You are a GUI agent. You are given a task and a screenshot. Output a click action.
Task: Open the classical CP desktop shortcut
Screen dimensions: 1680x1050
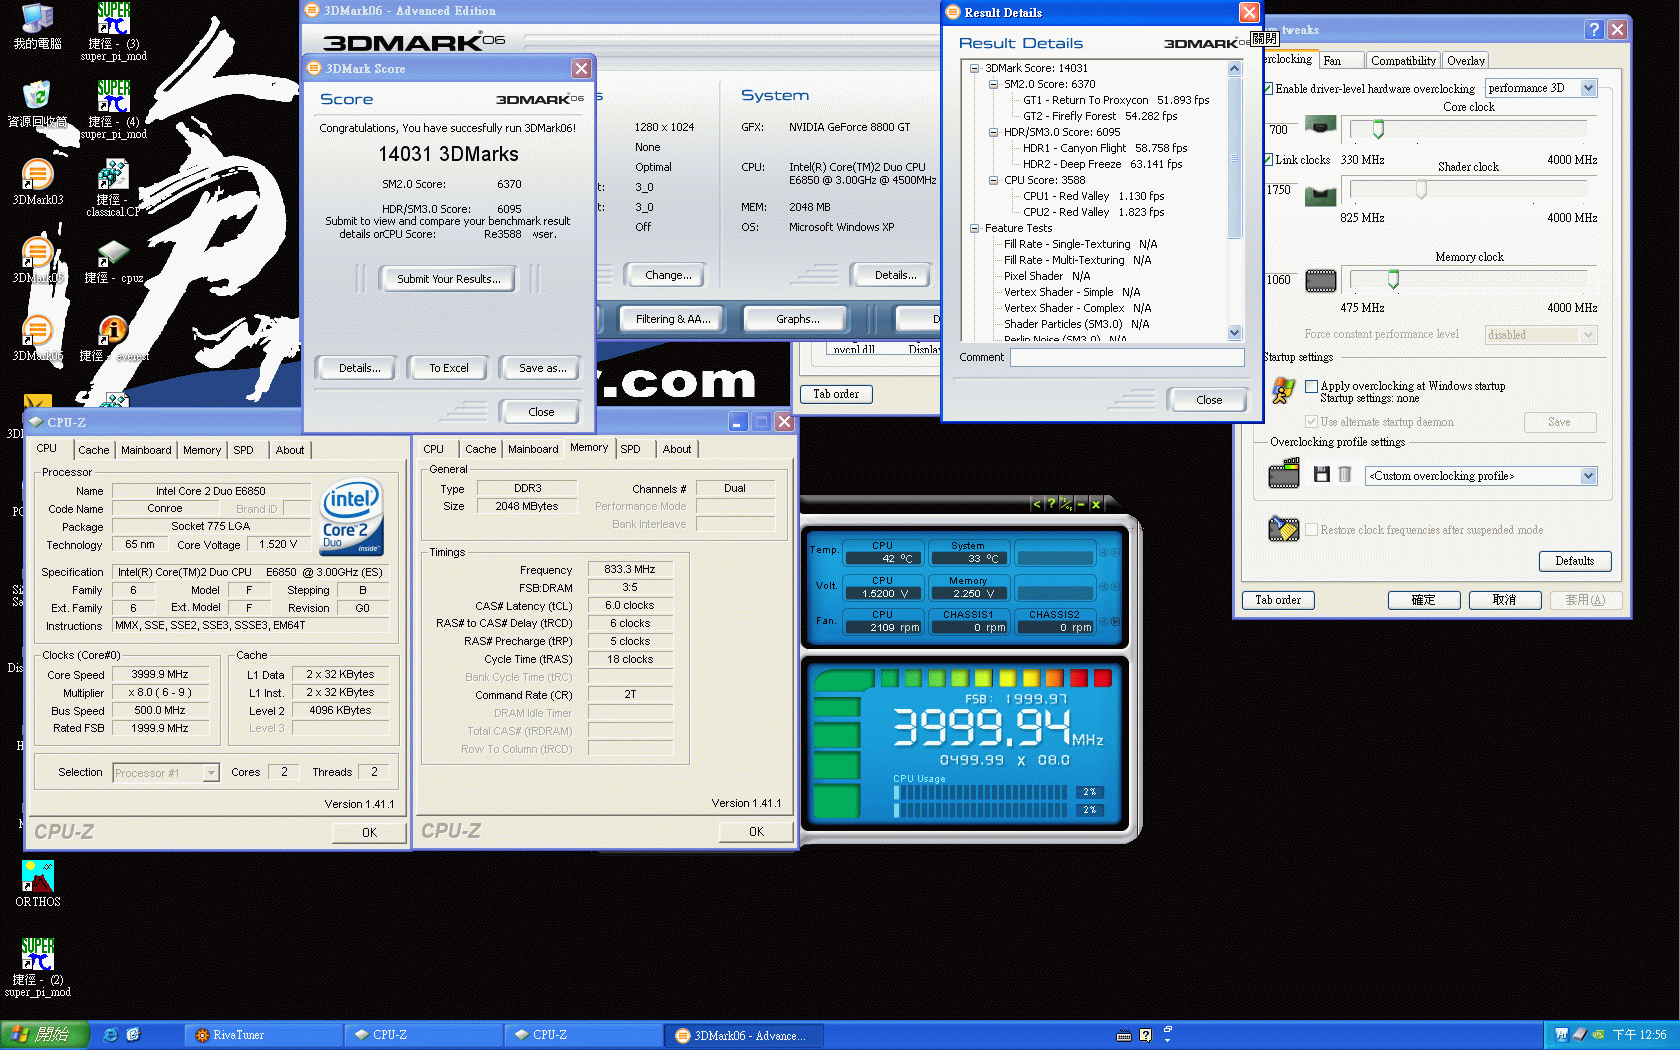(113, 187)
